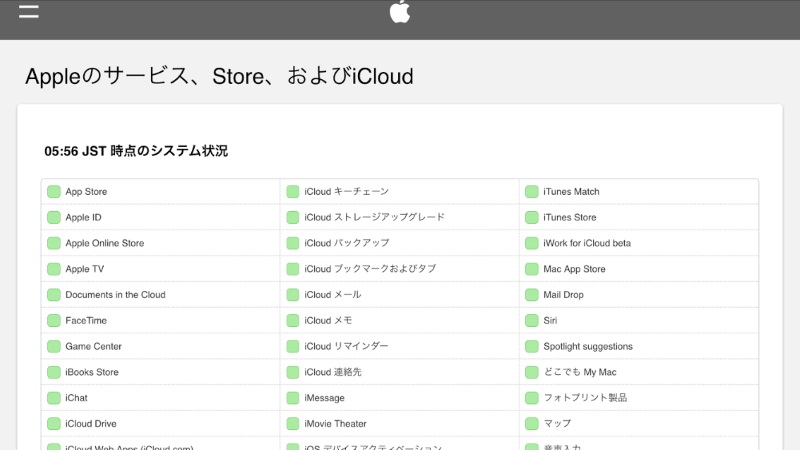Screen dimensions: 800x450
Task: Click status icon beside Mail Drop
Action: pos(532,294)
